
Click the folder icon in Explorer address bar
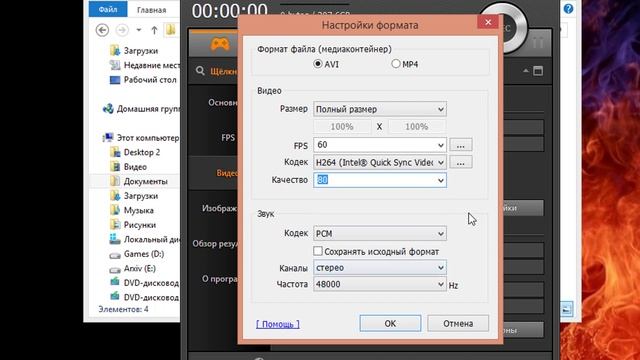coord(171,29)
